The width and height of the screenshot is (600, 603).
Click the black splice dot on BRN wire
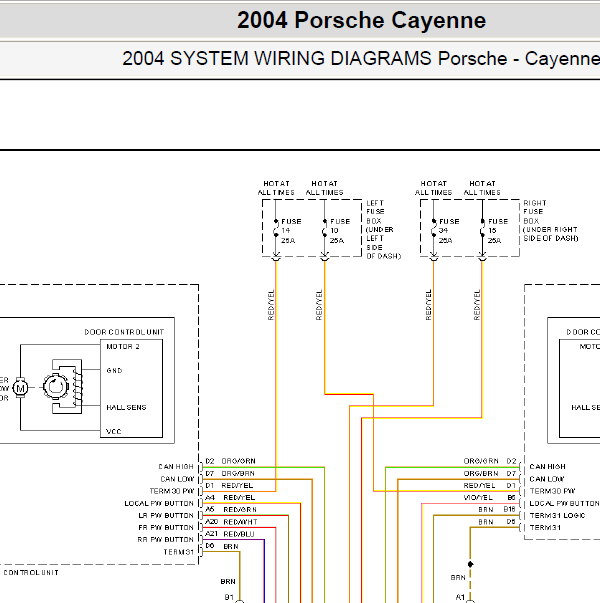point(470,564)
